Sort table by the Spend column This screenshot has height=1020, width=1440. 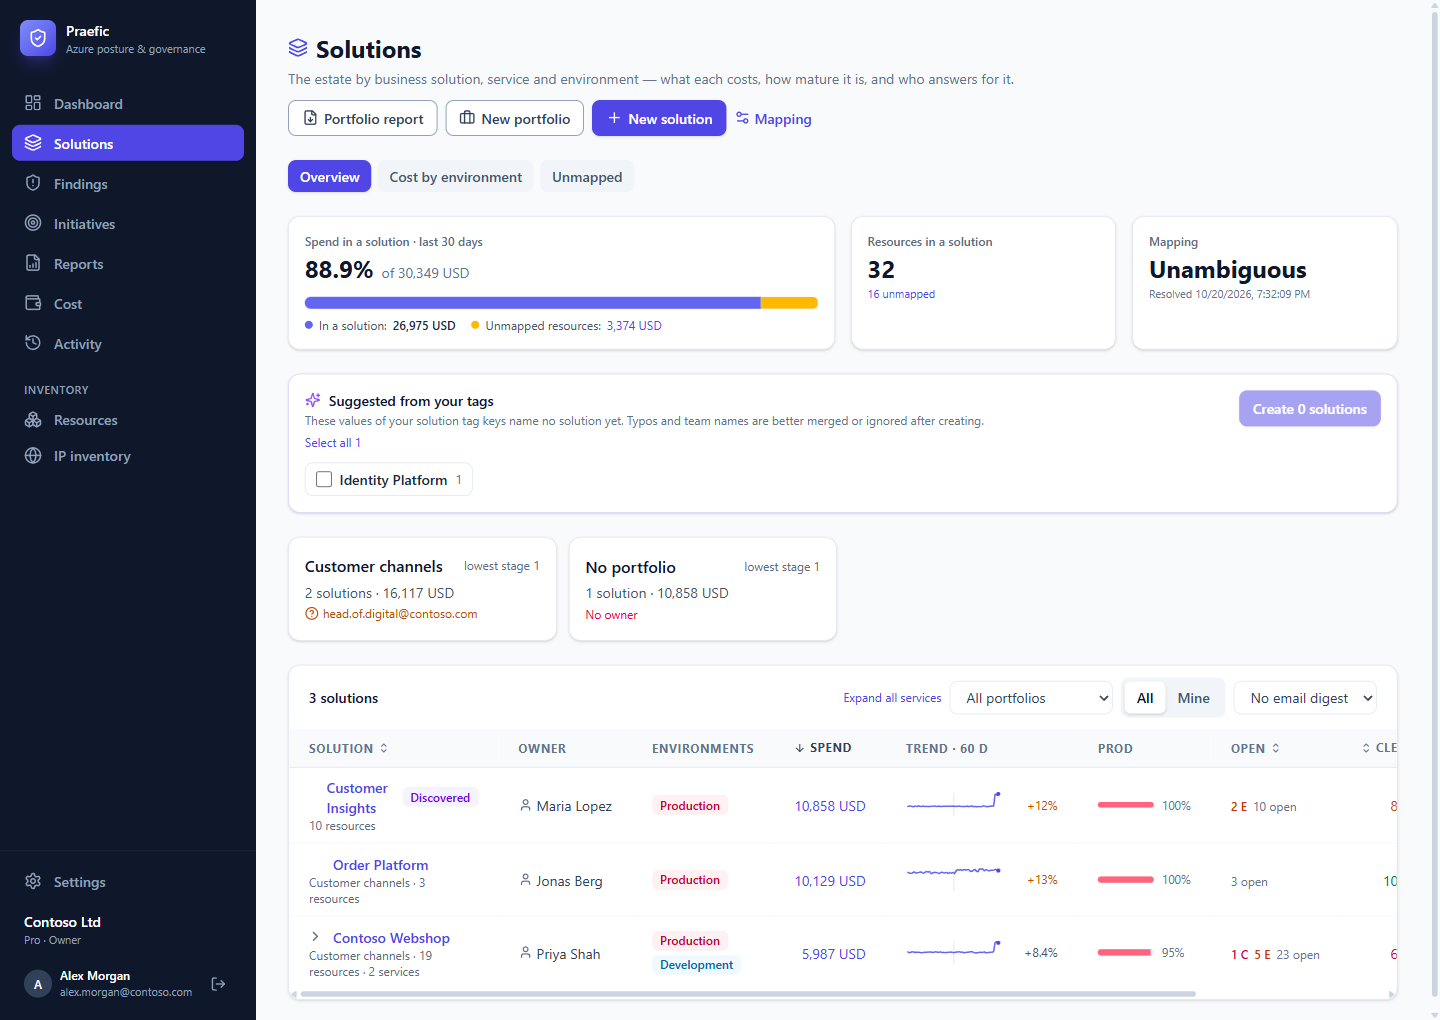pos(823,748)
